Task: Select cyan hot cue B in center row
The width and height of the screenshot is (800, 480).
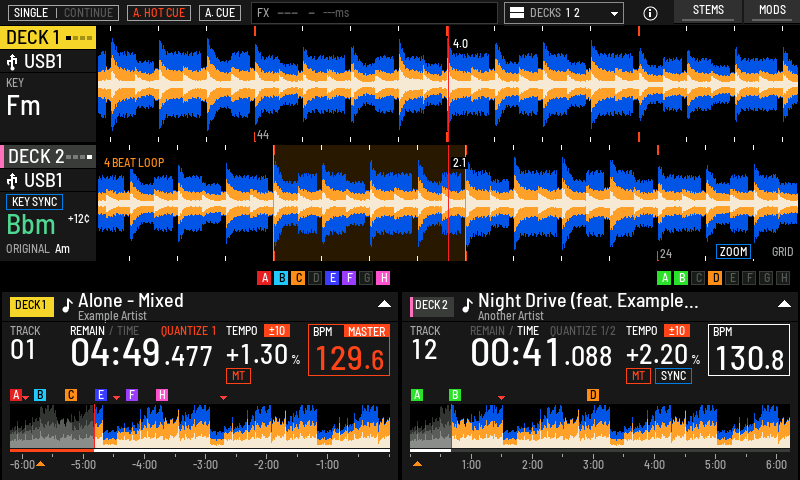Action: coord(281,278)
